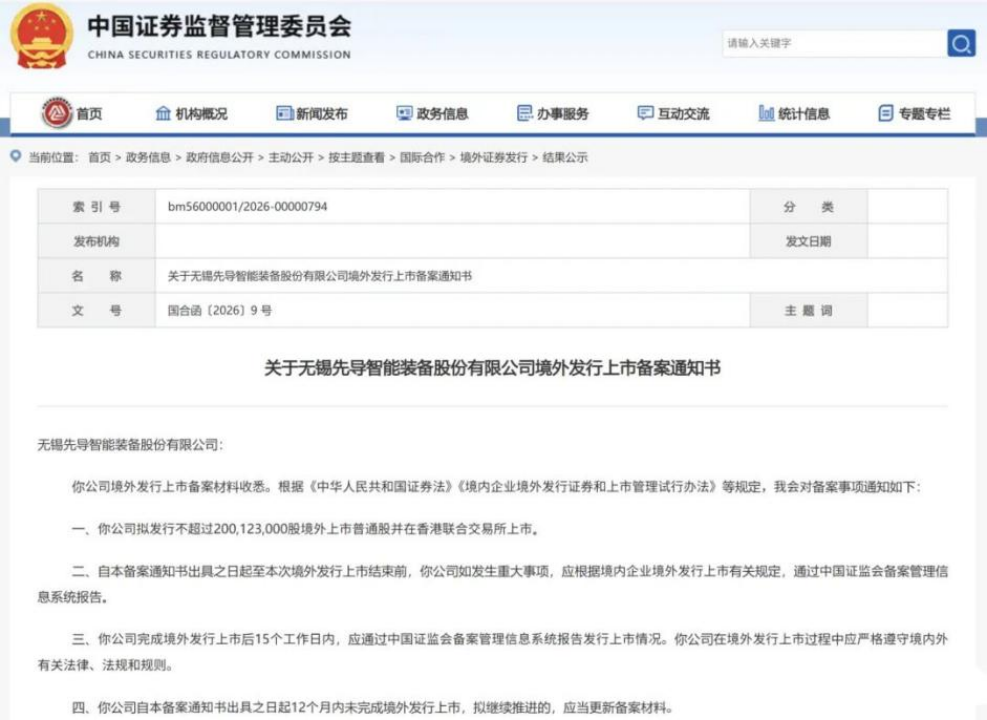Click the addressee line 无锡先导智能装备股份有限公司
This screenshot has width=987, height=720.
pos(130,444)
